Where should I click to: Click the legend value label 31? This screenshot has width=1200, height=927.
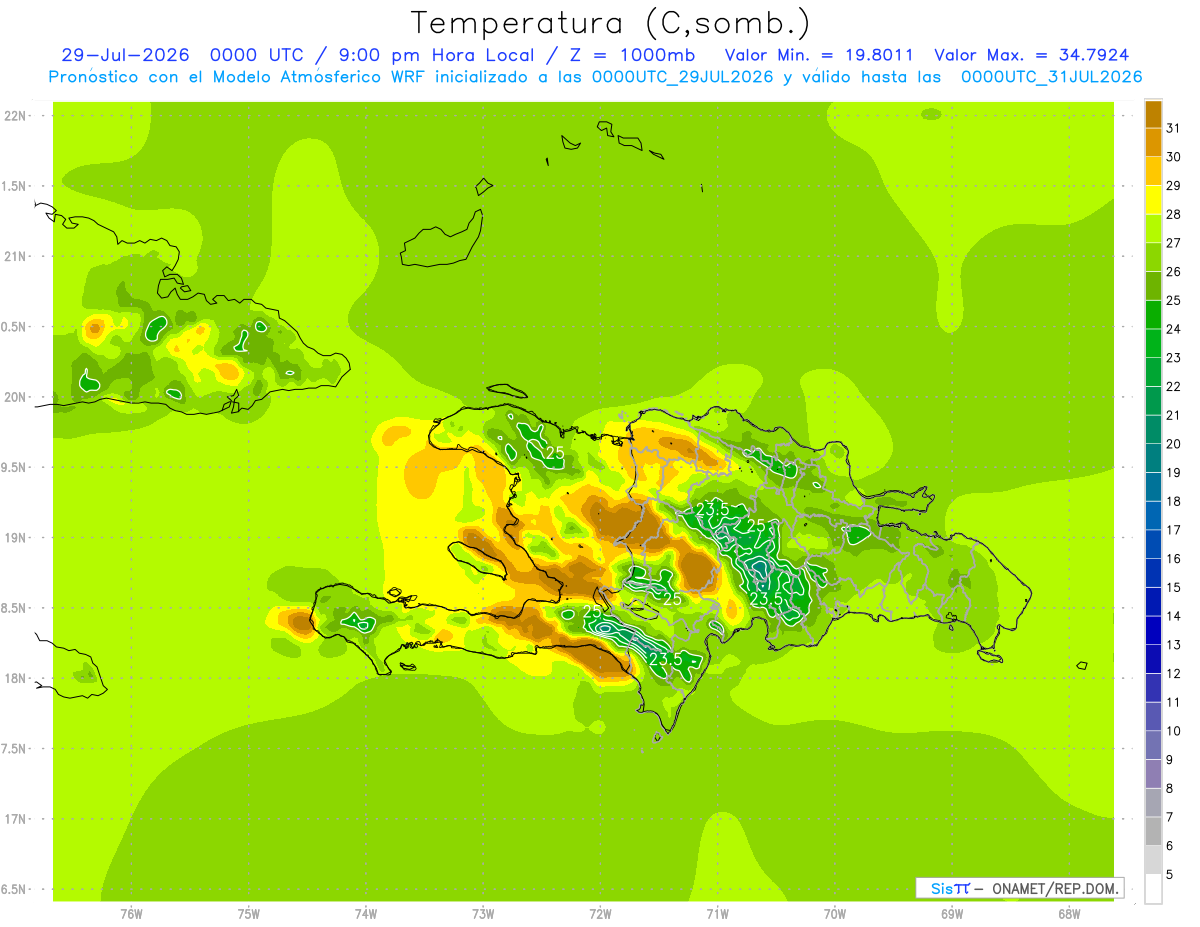click(x=1173, y=128)
